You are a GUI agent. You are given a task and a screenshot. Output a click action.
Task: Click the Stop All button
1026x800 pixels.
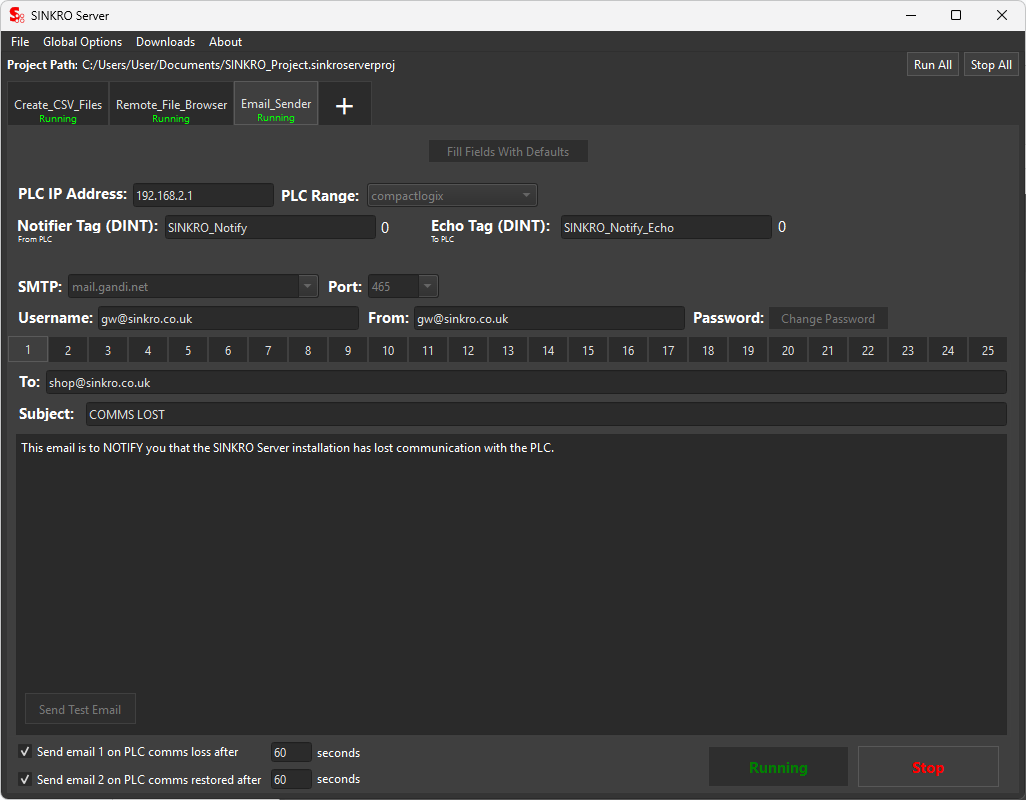pyautogui.click(x=991, y=65)
